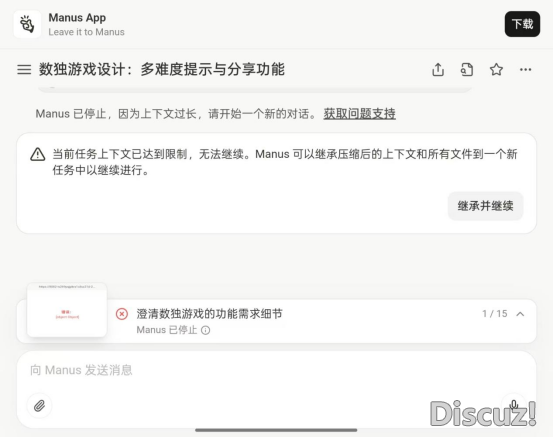Open the 获取问题支持 support link
553x438 pixels.
coord(359,114)
